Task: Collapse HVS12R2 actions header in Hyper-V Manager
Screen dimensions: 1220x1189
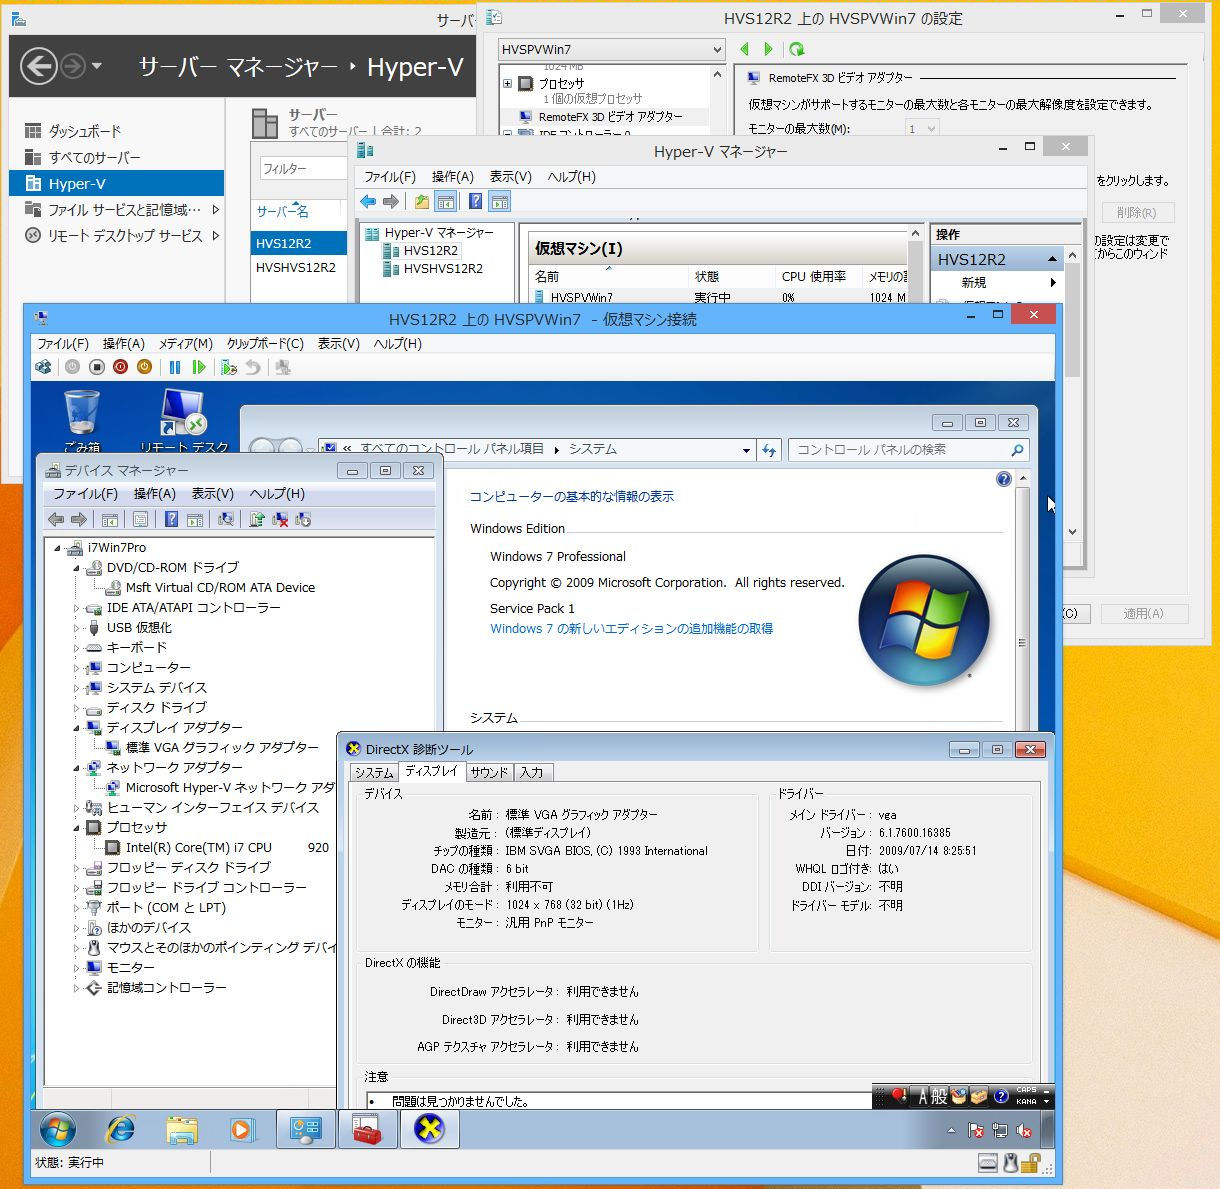Action: (1052, 259)
